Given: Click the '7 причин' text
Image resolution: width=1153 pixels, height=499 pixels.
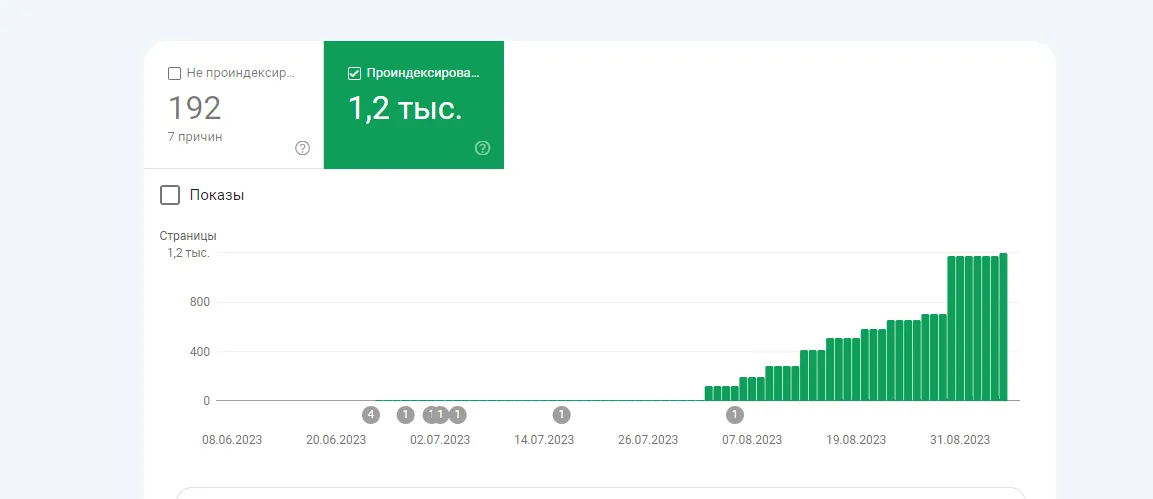Looking at the screenshot, I should 195,137.
